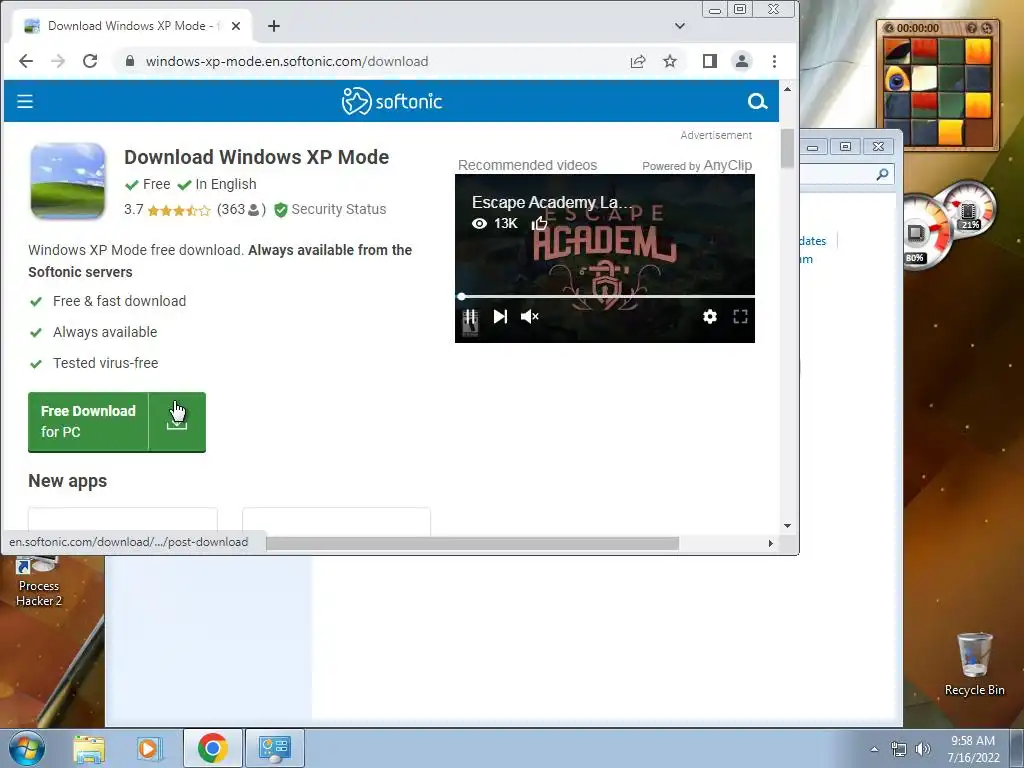Click the Escape Academy video title
This screenshot has height=768, width=1024.
point(552,202)
